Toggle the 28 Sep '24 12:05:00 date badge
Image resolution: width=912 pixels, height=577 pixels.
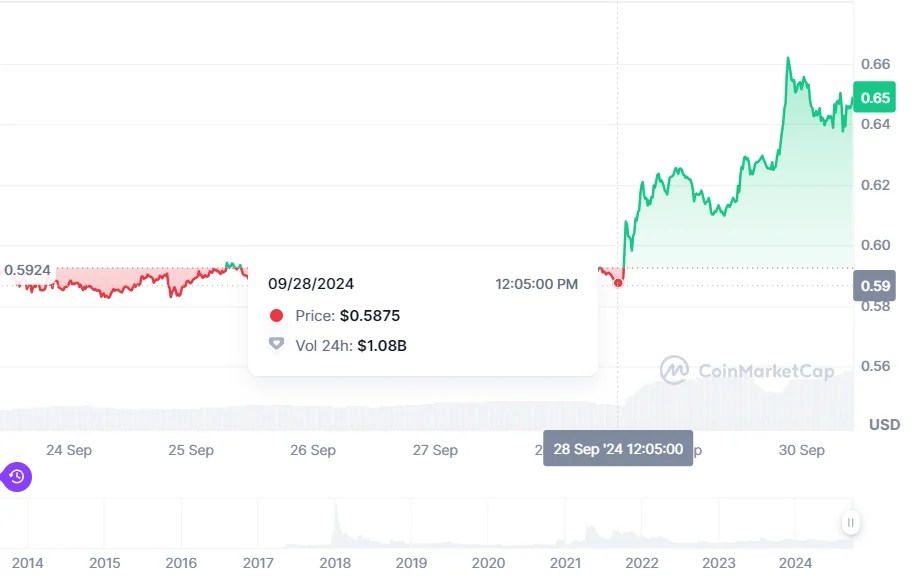(617, 449)
